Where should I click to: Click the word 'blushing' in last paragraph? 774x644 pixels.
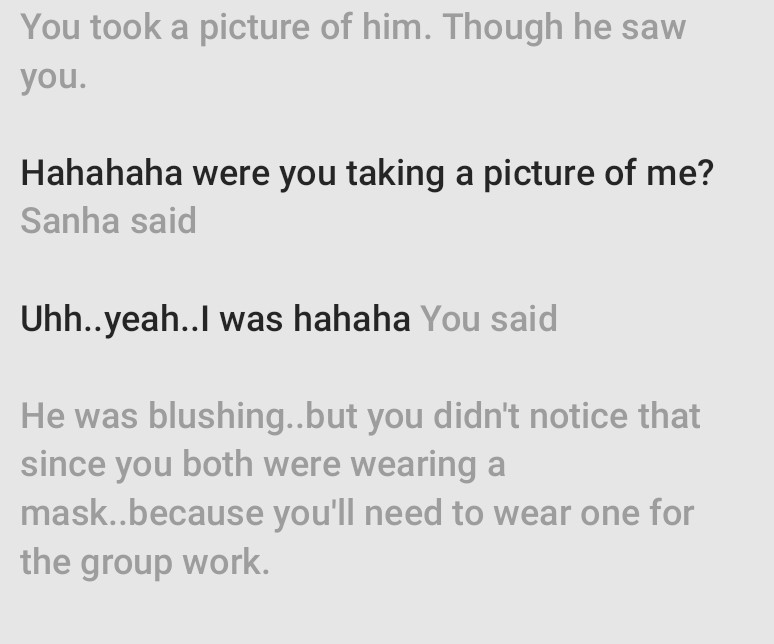pos(217,416)
